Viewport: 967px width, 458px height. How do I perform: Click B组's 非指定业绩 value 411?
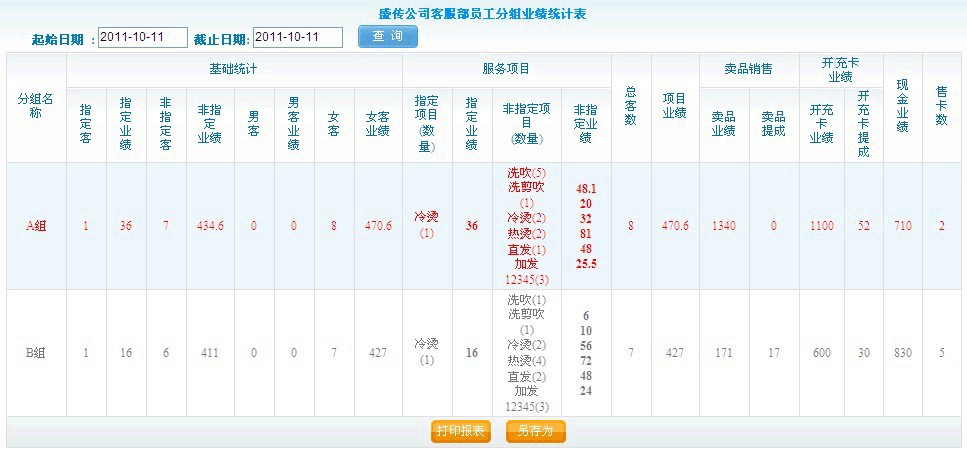point(210,352)
